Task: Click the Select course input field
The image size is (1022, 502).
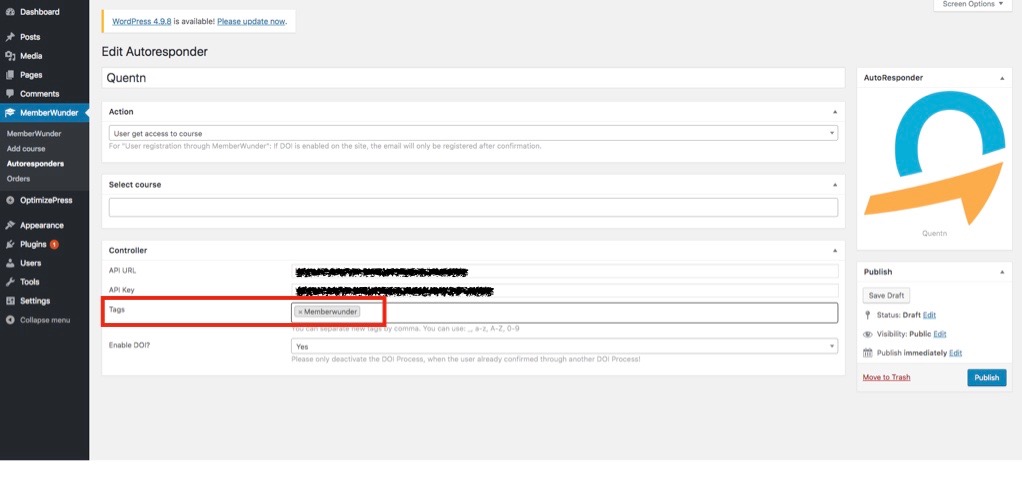Action: 473,207
